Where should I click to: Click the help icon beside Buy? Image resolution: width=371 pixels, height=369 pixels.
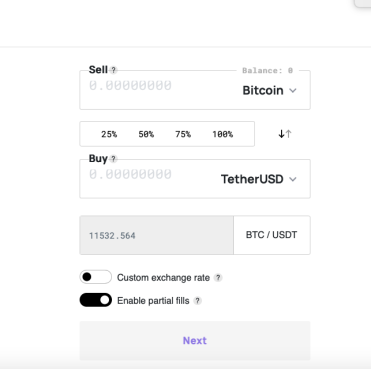pos(113,159)
